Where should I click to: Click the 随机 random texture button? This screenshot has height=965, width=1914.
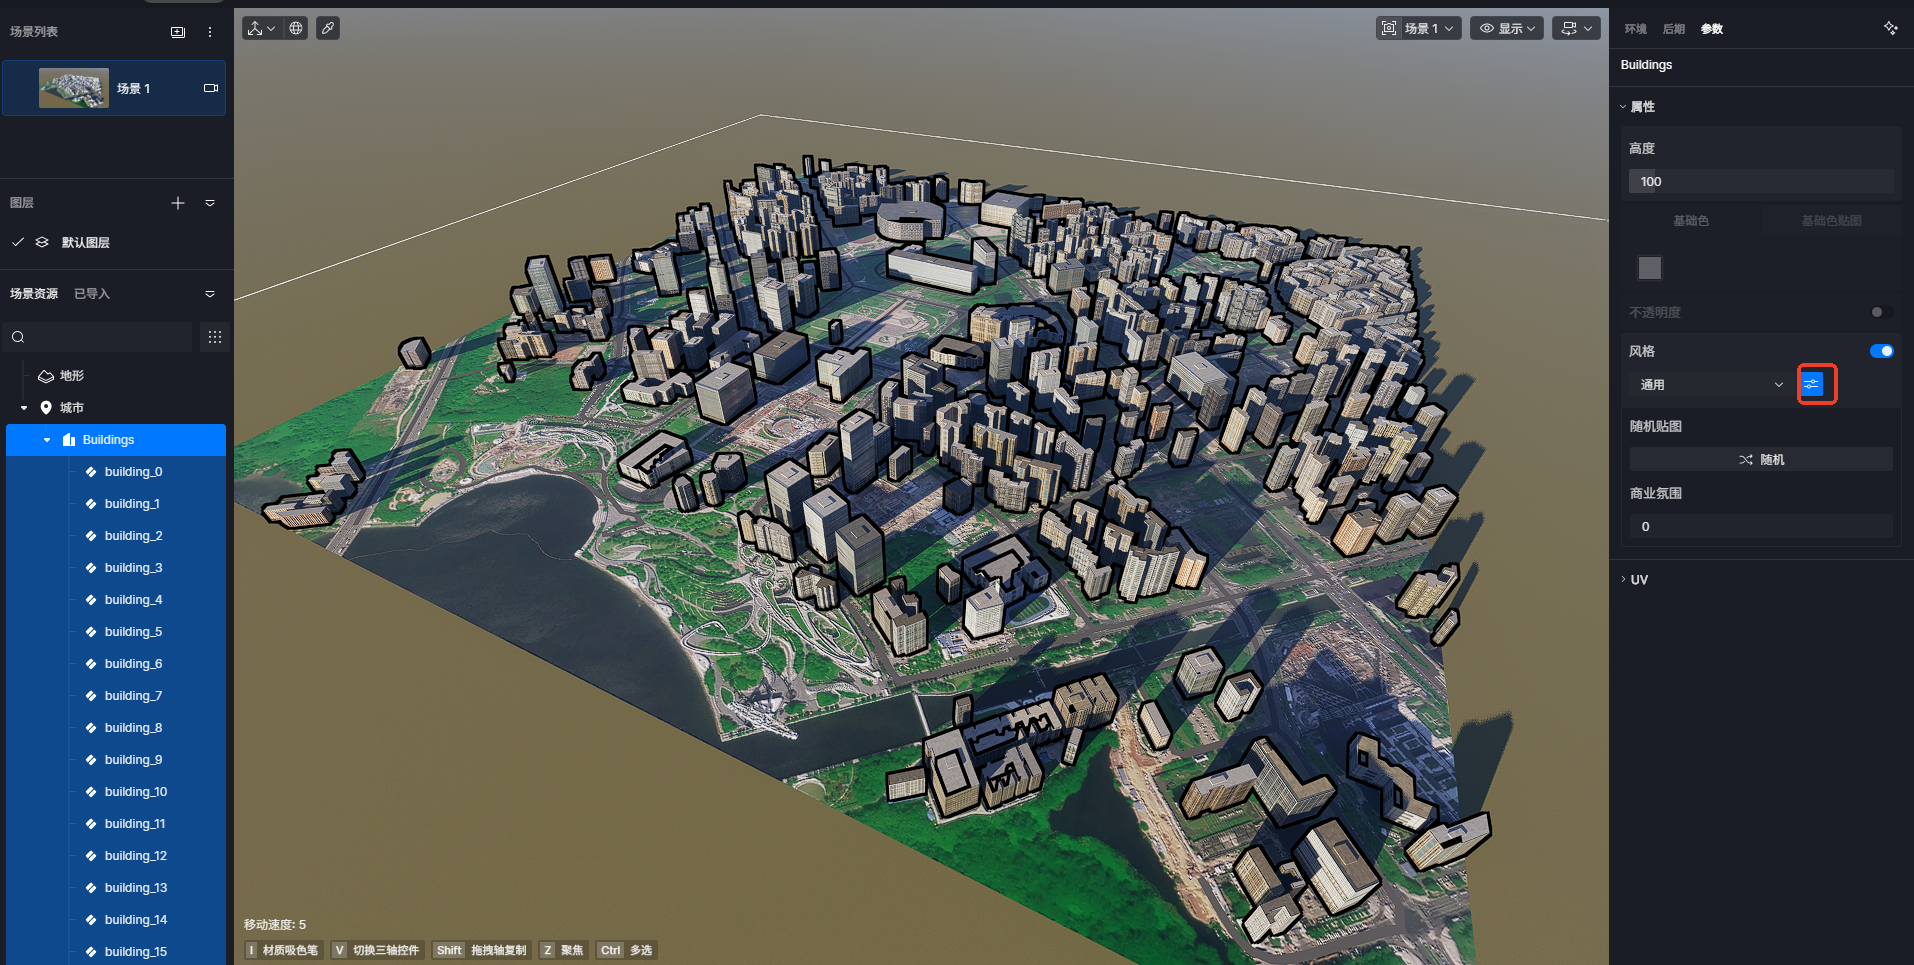click(x=1761, y=460)
